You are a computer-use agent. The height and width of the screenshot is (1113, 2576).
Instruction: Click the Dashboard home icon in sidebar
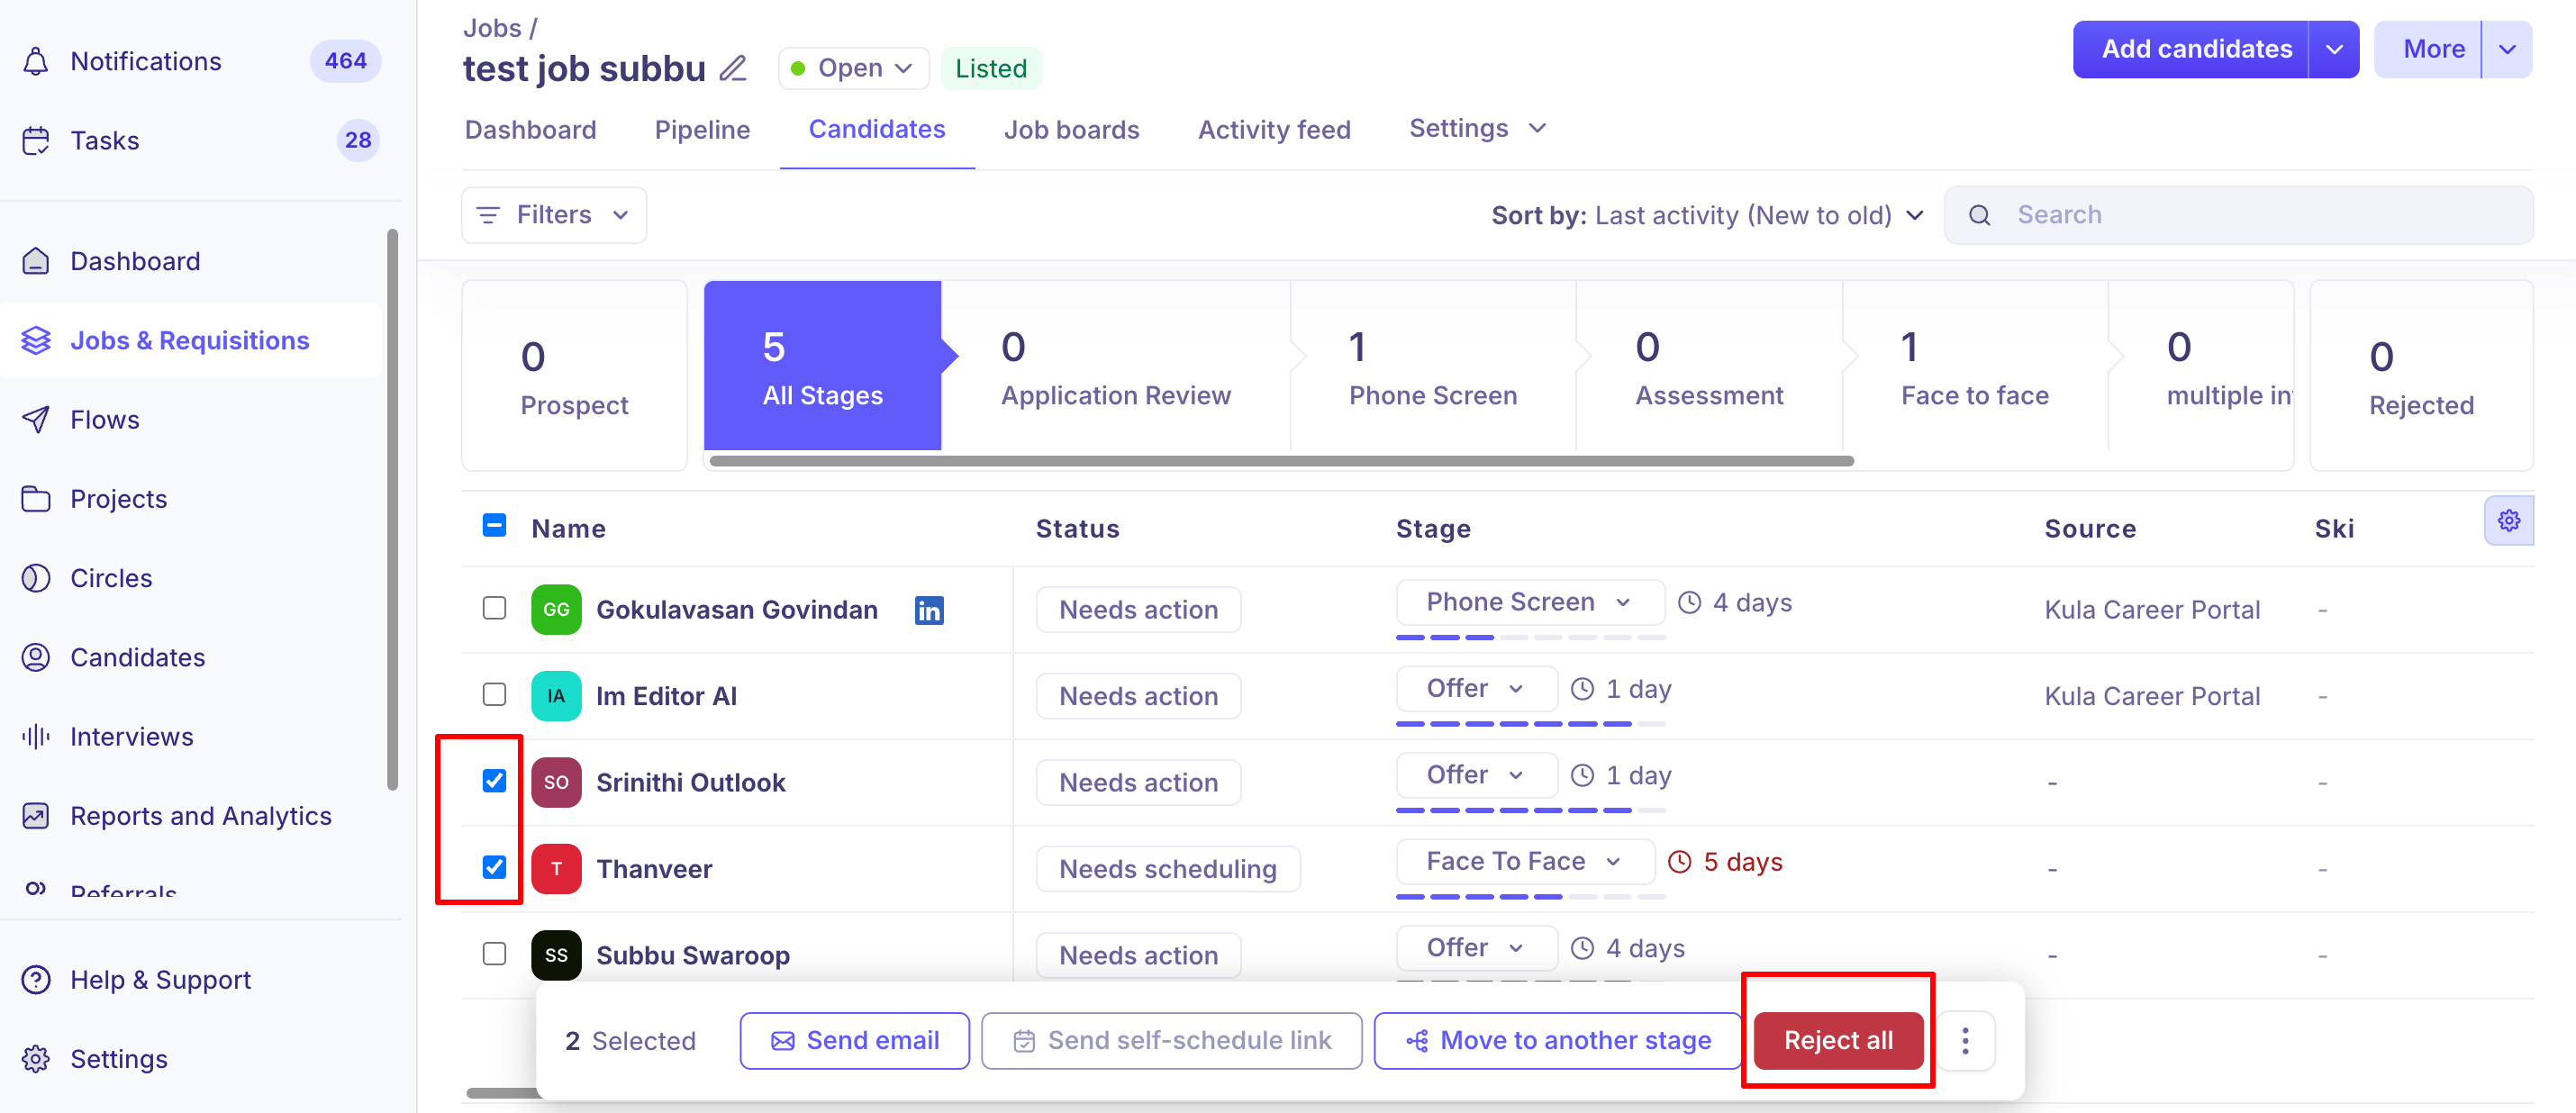pyautogui.click(x=36, y=261)
